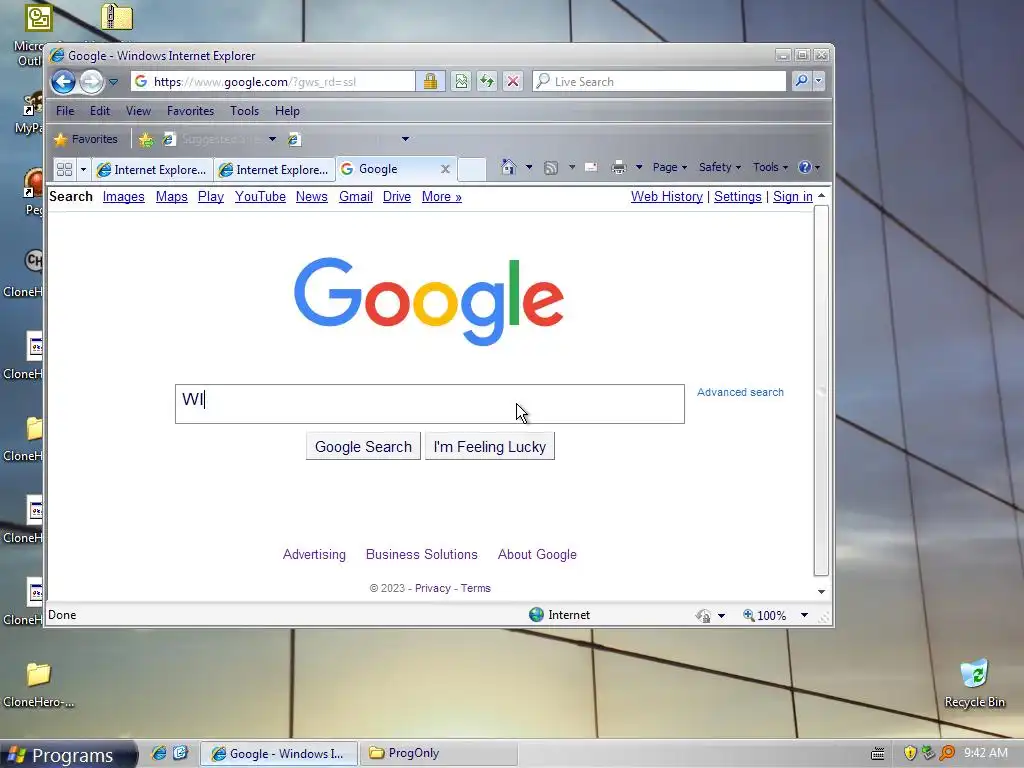Open a new blank tab
Screen dimensions: 1024x768
[472, 169]
